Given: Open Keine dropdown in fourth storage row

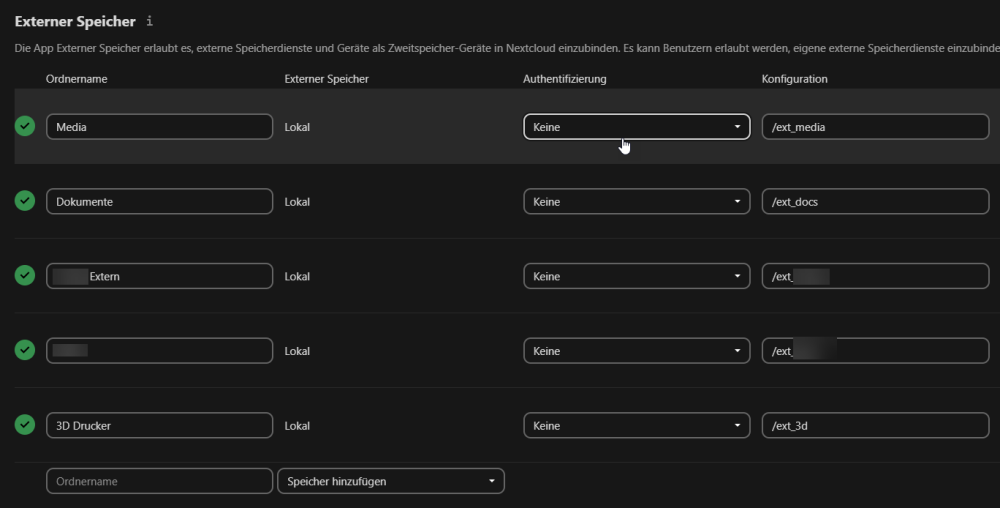Looking at the screenshot, I should point(636,351).
